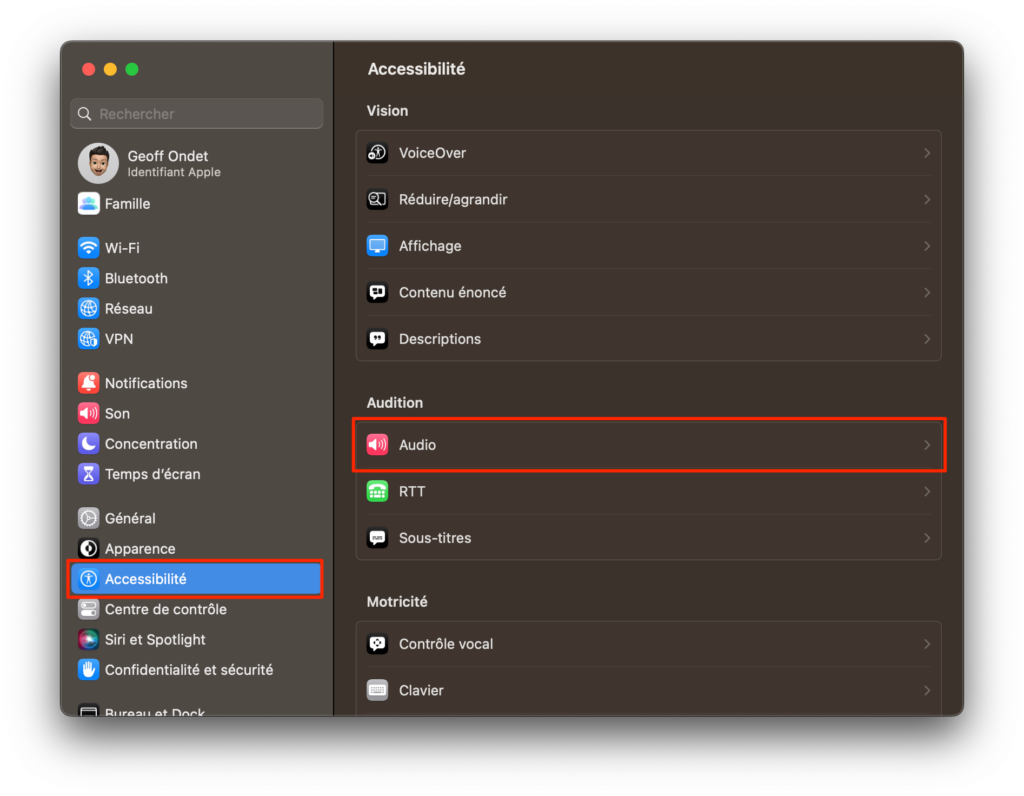The height and width of the screenshot is (796, 1024).
Task: Click the Temps d'écran label
Action: pyautogui.click(x=152, y=474)
